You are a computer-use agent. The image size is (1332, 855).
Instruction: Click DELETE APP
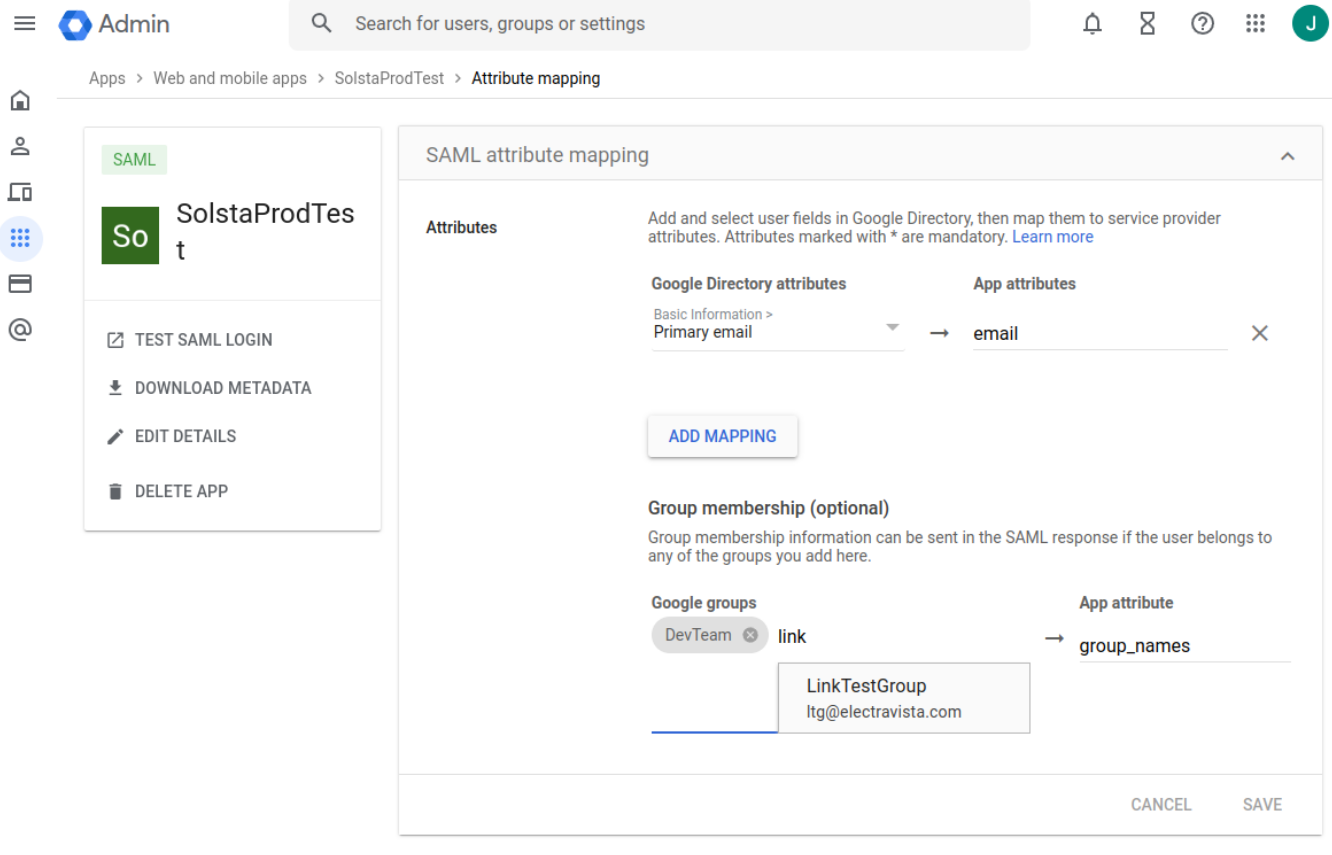168,491
